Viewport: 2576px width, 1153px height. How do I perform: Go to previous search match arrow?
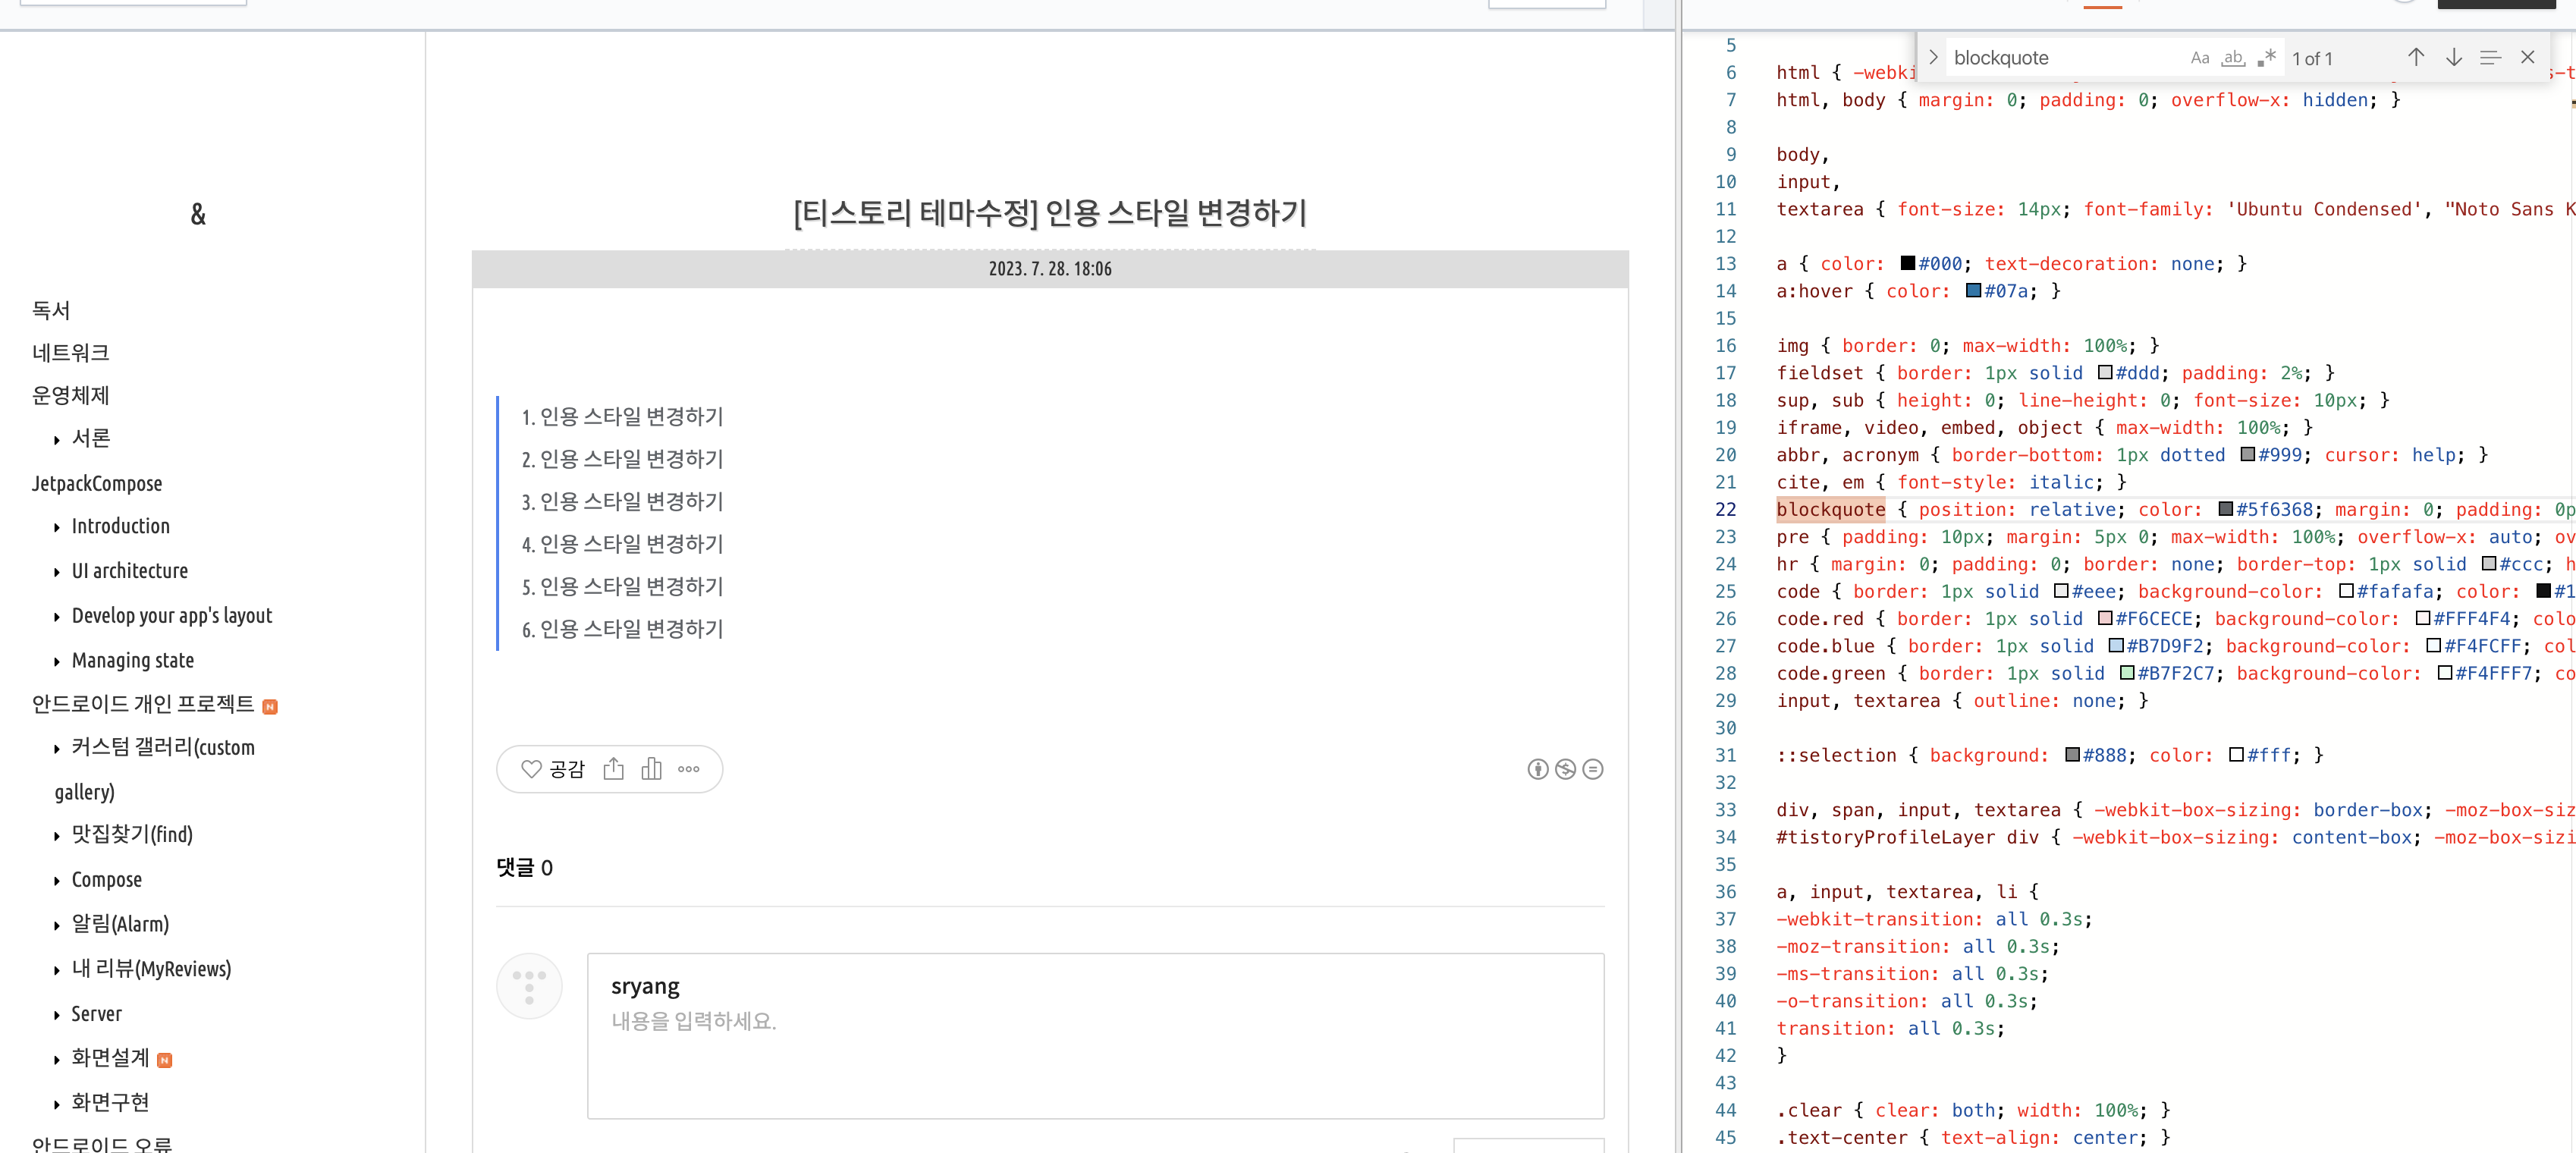coord(2415,57)
